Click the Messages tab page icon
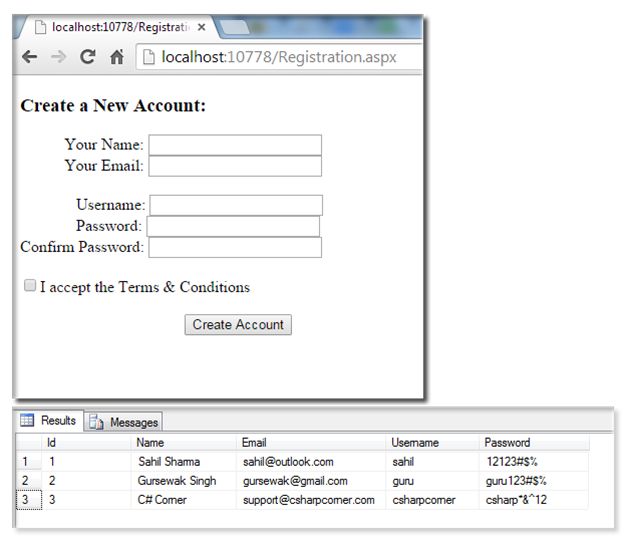Viewport: 624px width, 536px height. click(96, 422)
